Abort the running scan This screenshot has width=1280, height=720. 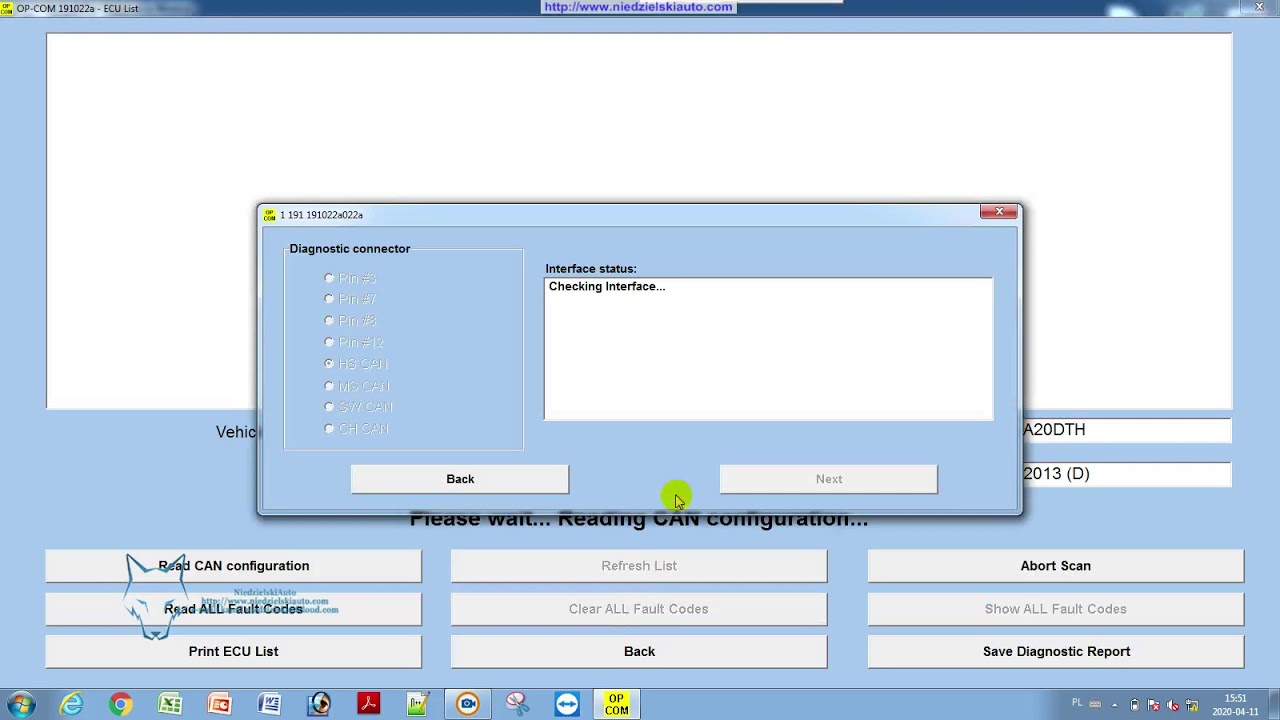click(x=1056, y=566)
